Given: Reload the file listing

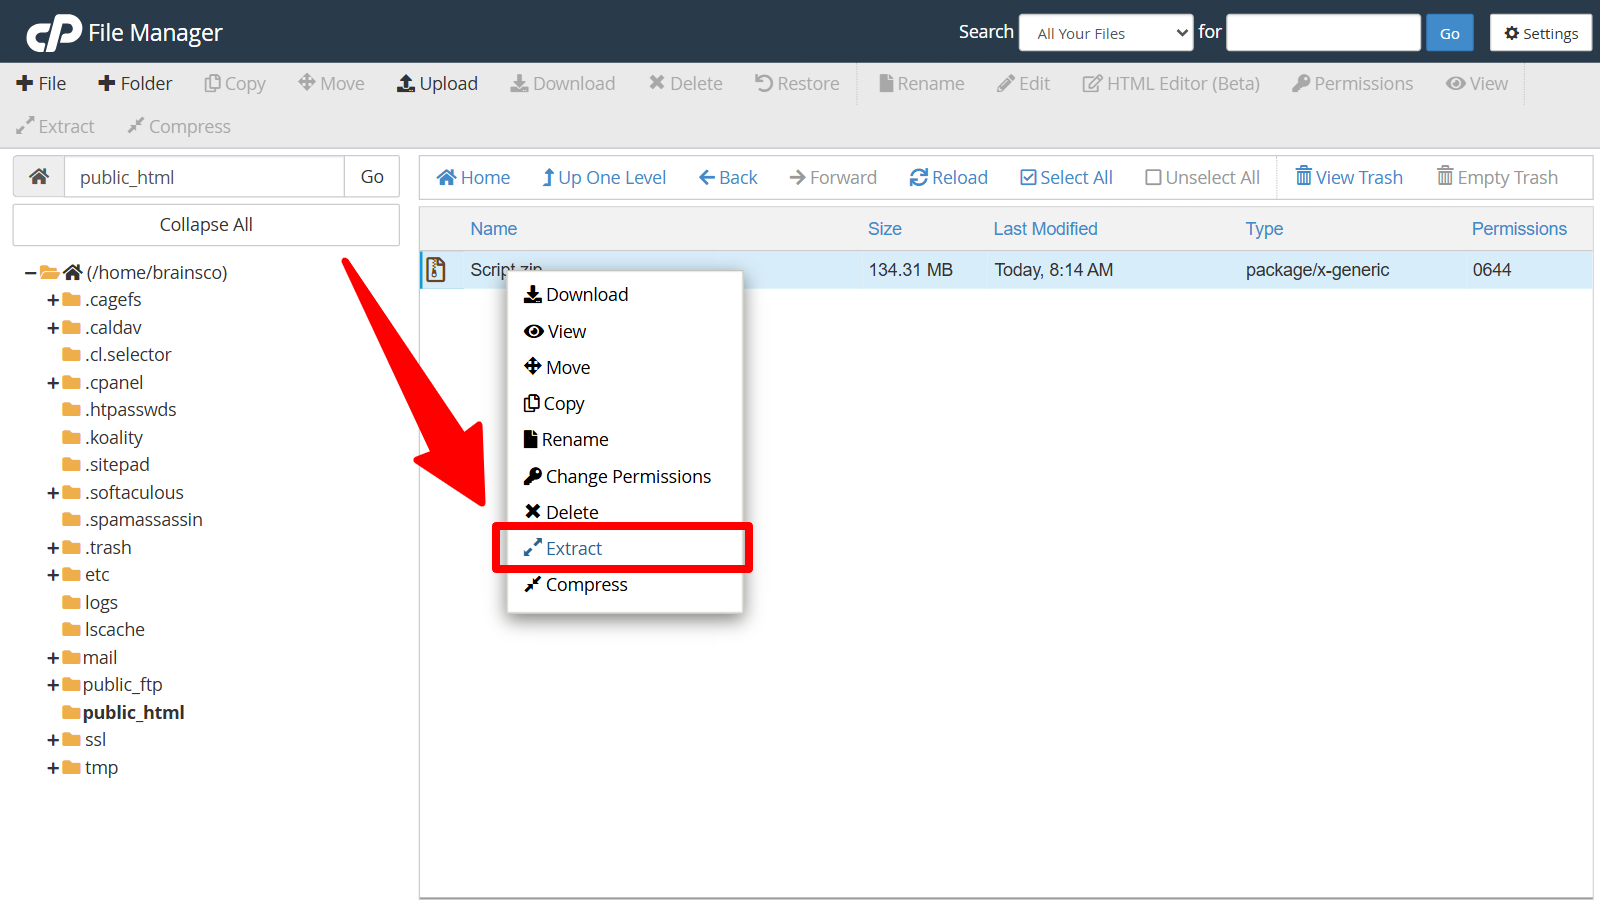Looking at the screenshot, I should (x=949, y=178).
